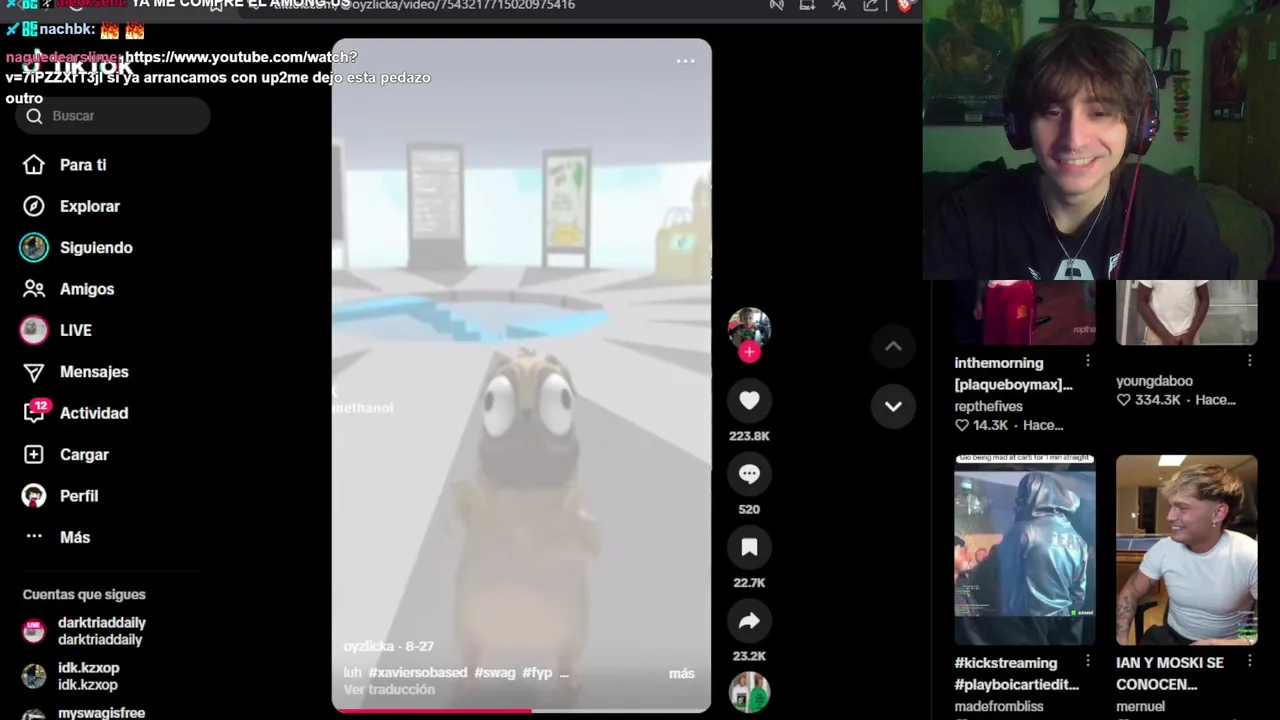Click the share icon in browser address bar
This screenshot has height=720, width=1280.
pos(871,5)
